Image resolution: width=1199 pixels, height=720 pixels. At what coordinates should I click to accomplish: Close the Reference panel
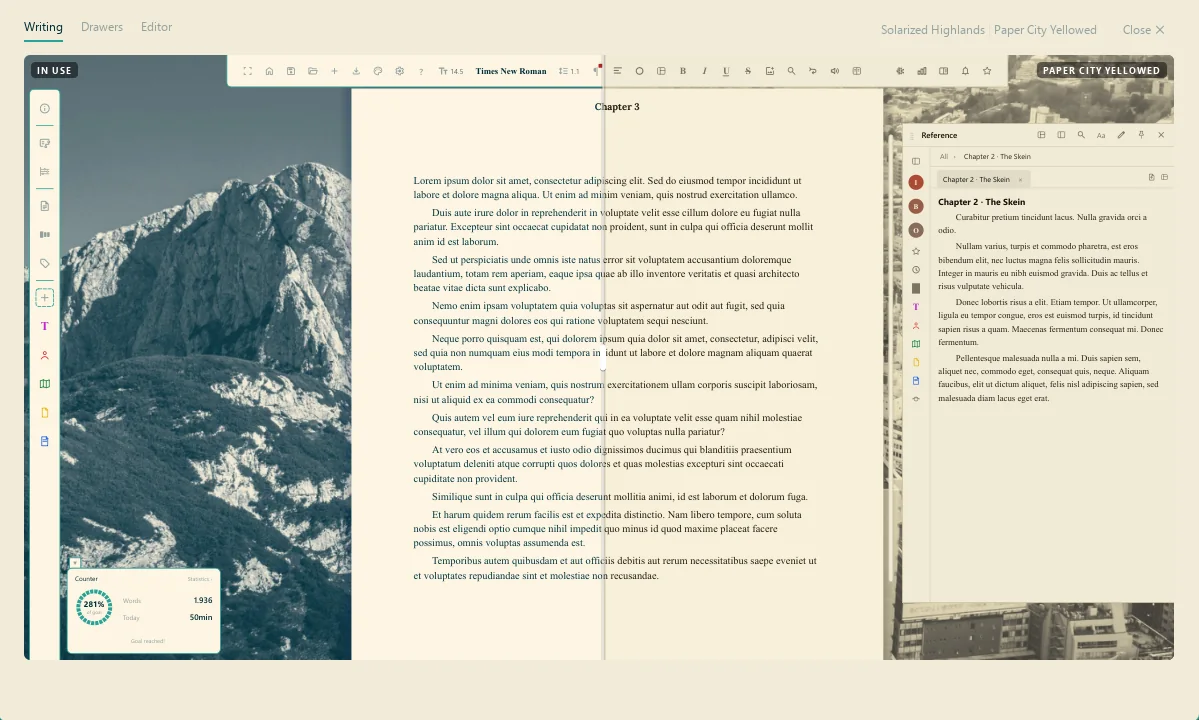tap(1161, 135)
